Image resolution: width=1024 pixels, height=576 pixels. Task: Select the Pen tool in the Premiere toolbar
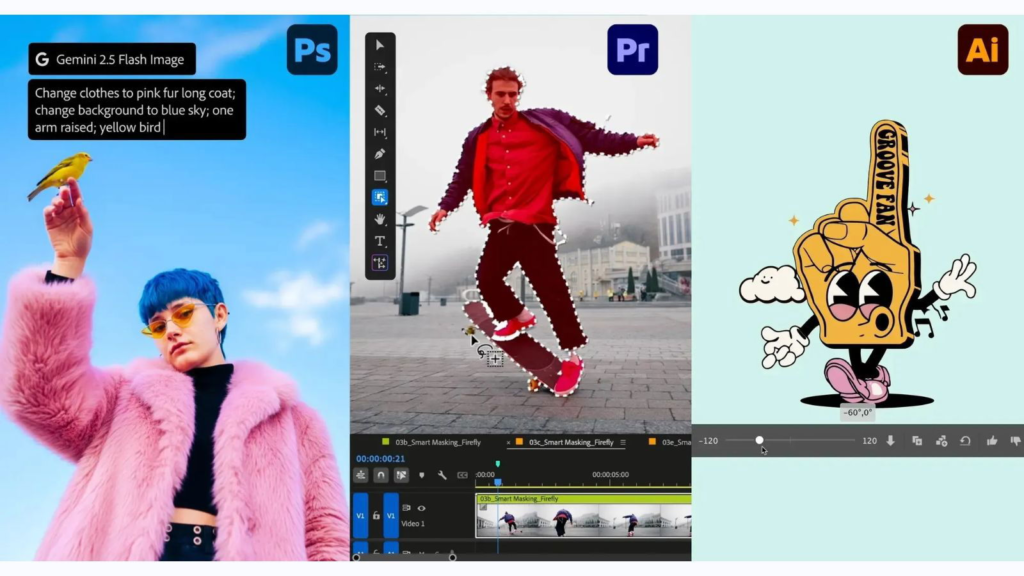point(380,154)
